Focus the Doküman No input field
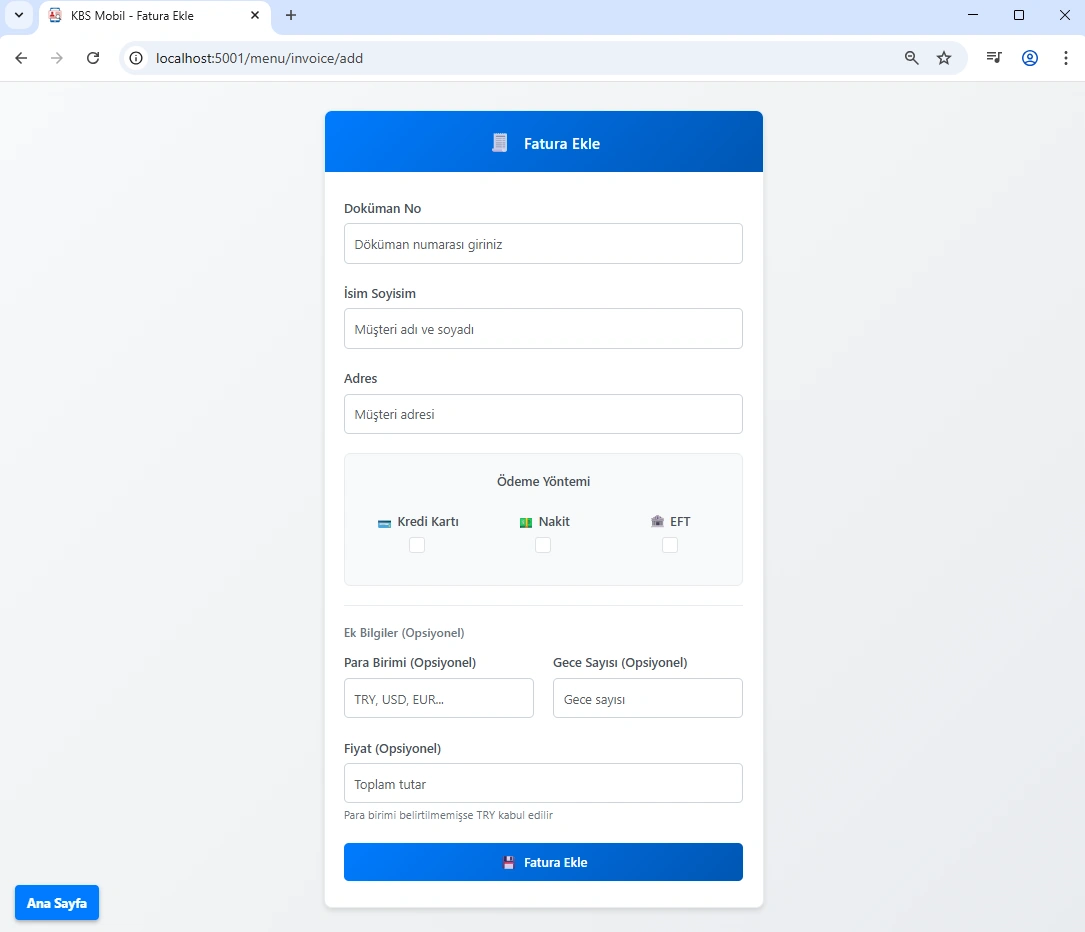 (543, 244)
